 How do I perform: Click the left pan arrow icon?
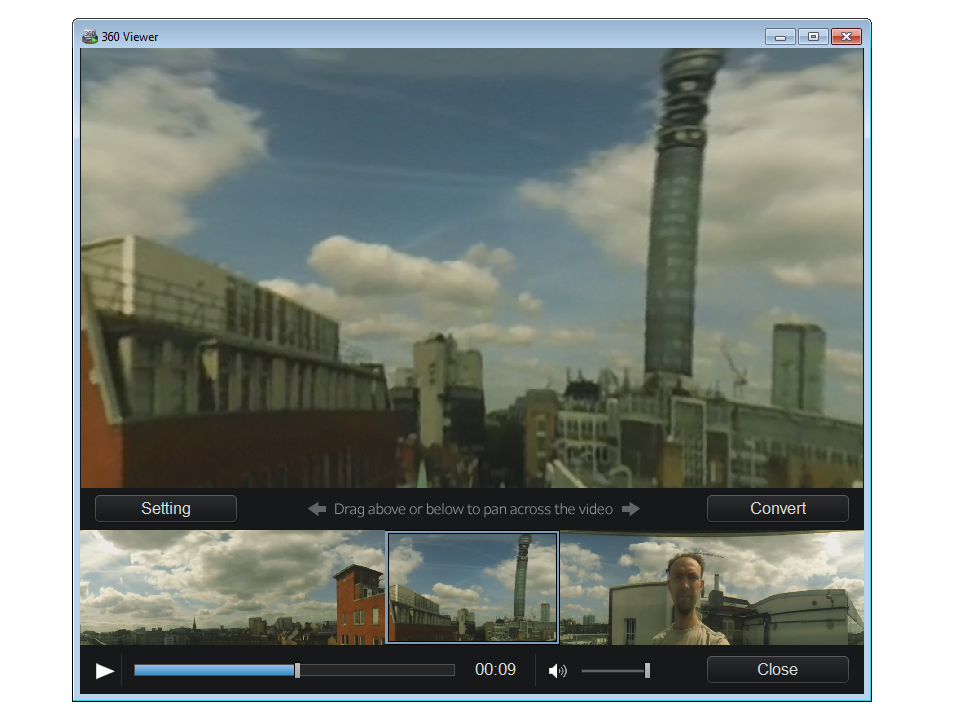pos(317,509)
